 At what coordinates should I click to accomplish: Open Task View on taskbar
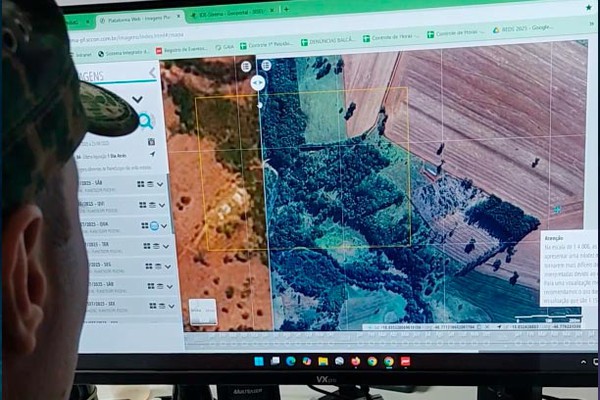(x=275, y=361)
